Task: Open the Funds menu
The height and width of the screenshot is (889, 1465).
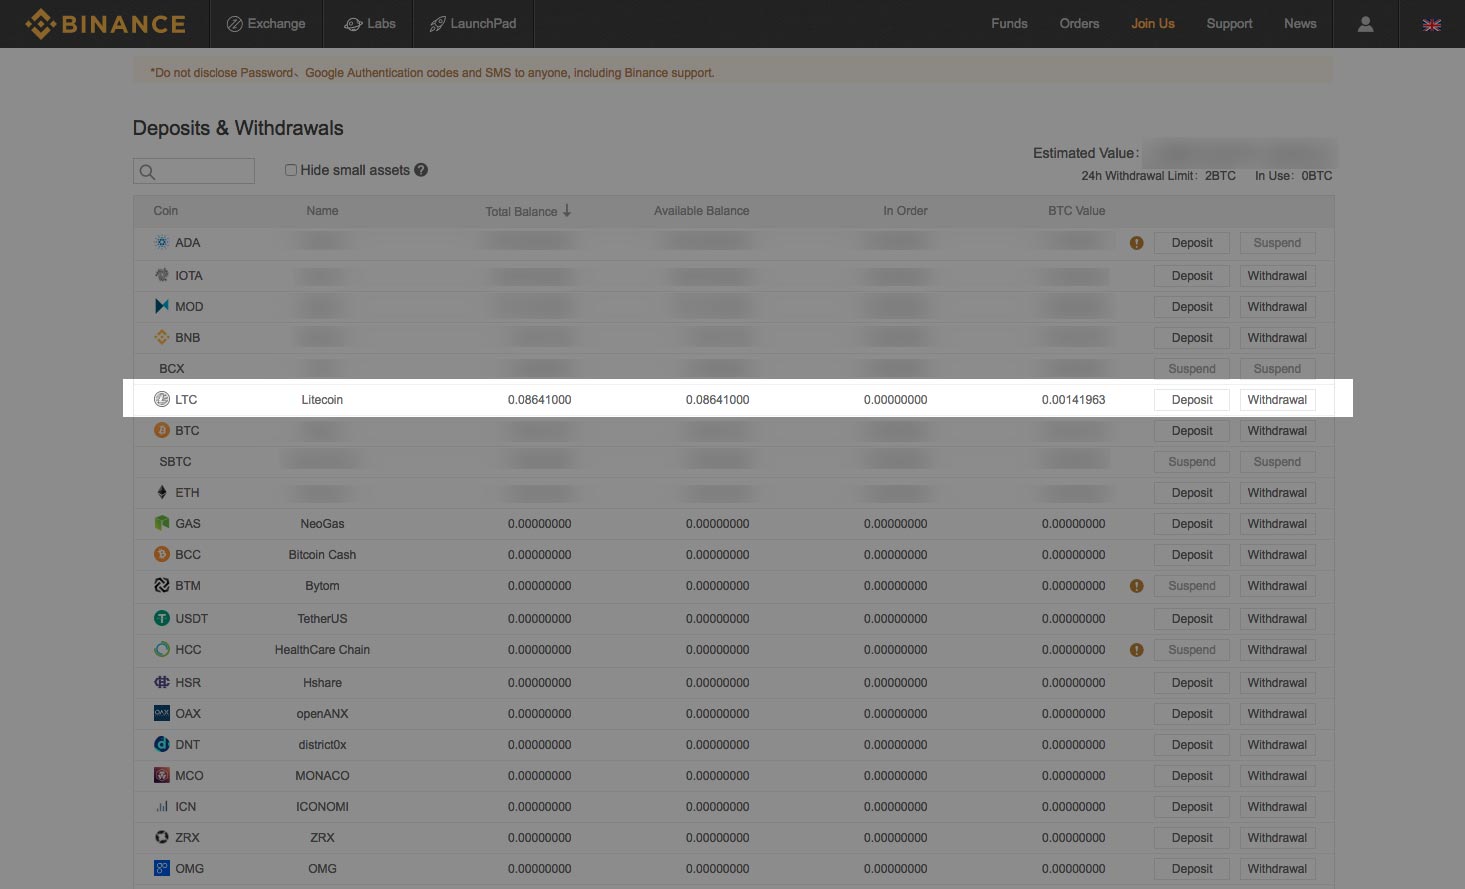Action: (1009, 24)
